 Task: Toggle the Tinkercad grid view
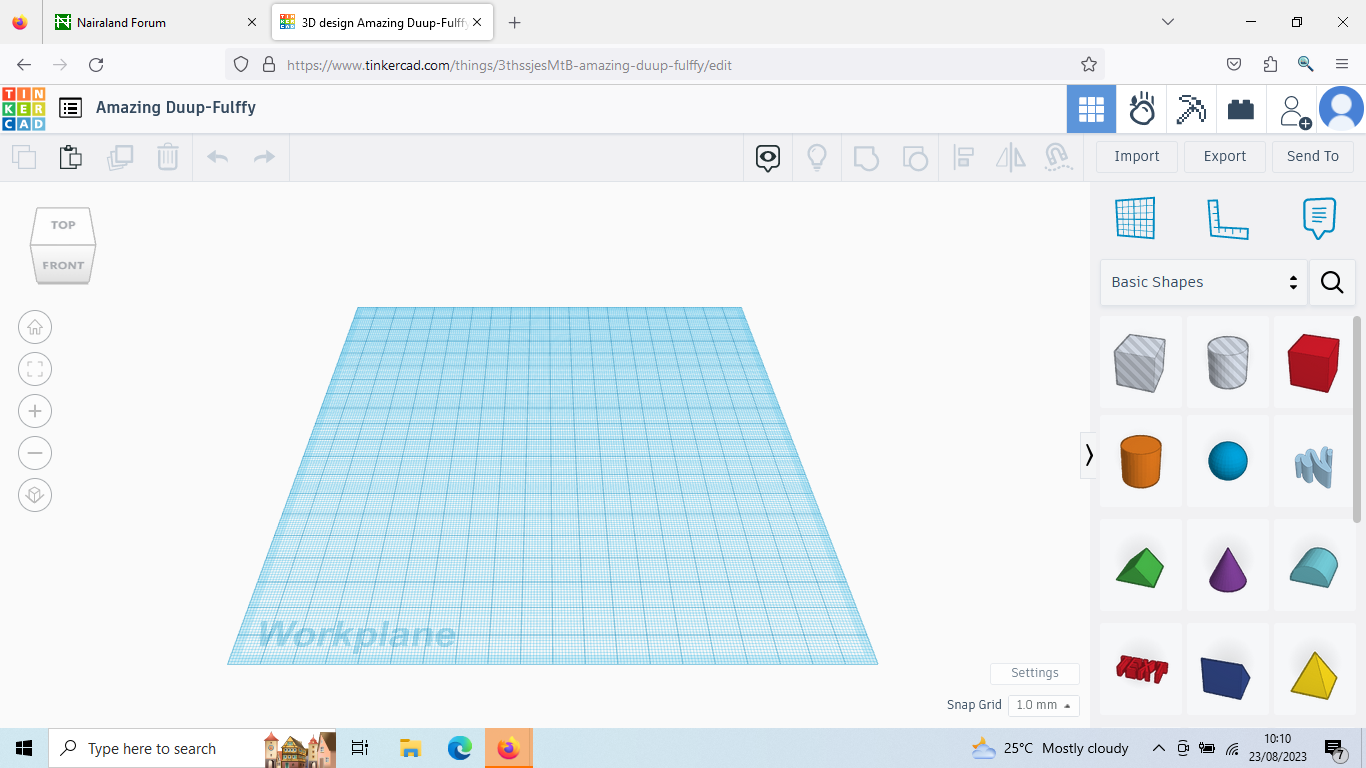coord(1091,109)
